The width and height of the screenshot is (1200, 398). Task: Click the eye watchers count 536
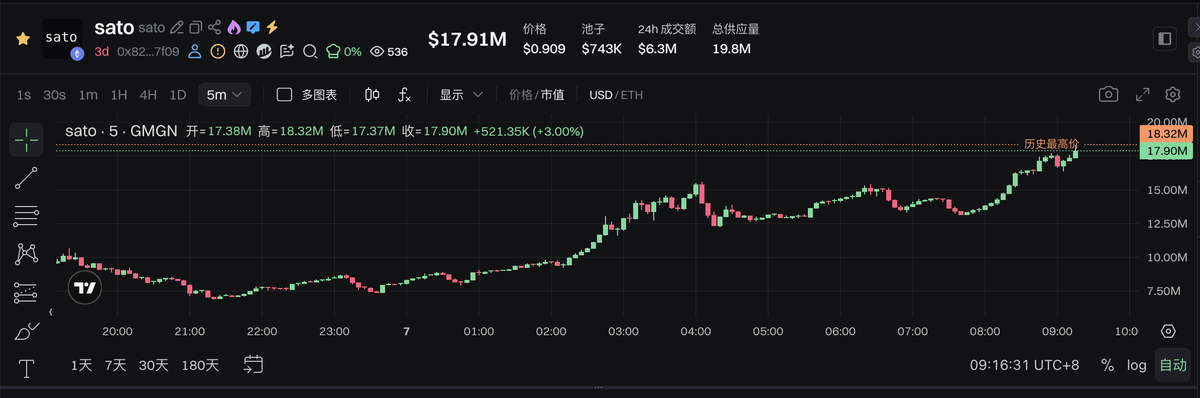(389, 51)
